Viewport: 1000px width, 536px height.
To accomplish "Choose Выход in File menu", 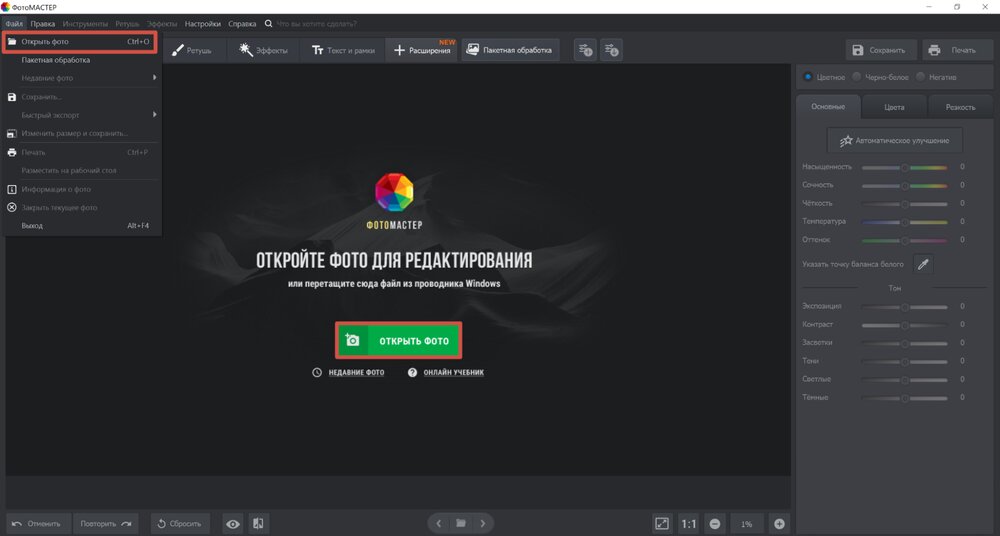I will coord(82,226).
